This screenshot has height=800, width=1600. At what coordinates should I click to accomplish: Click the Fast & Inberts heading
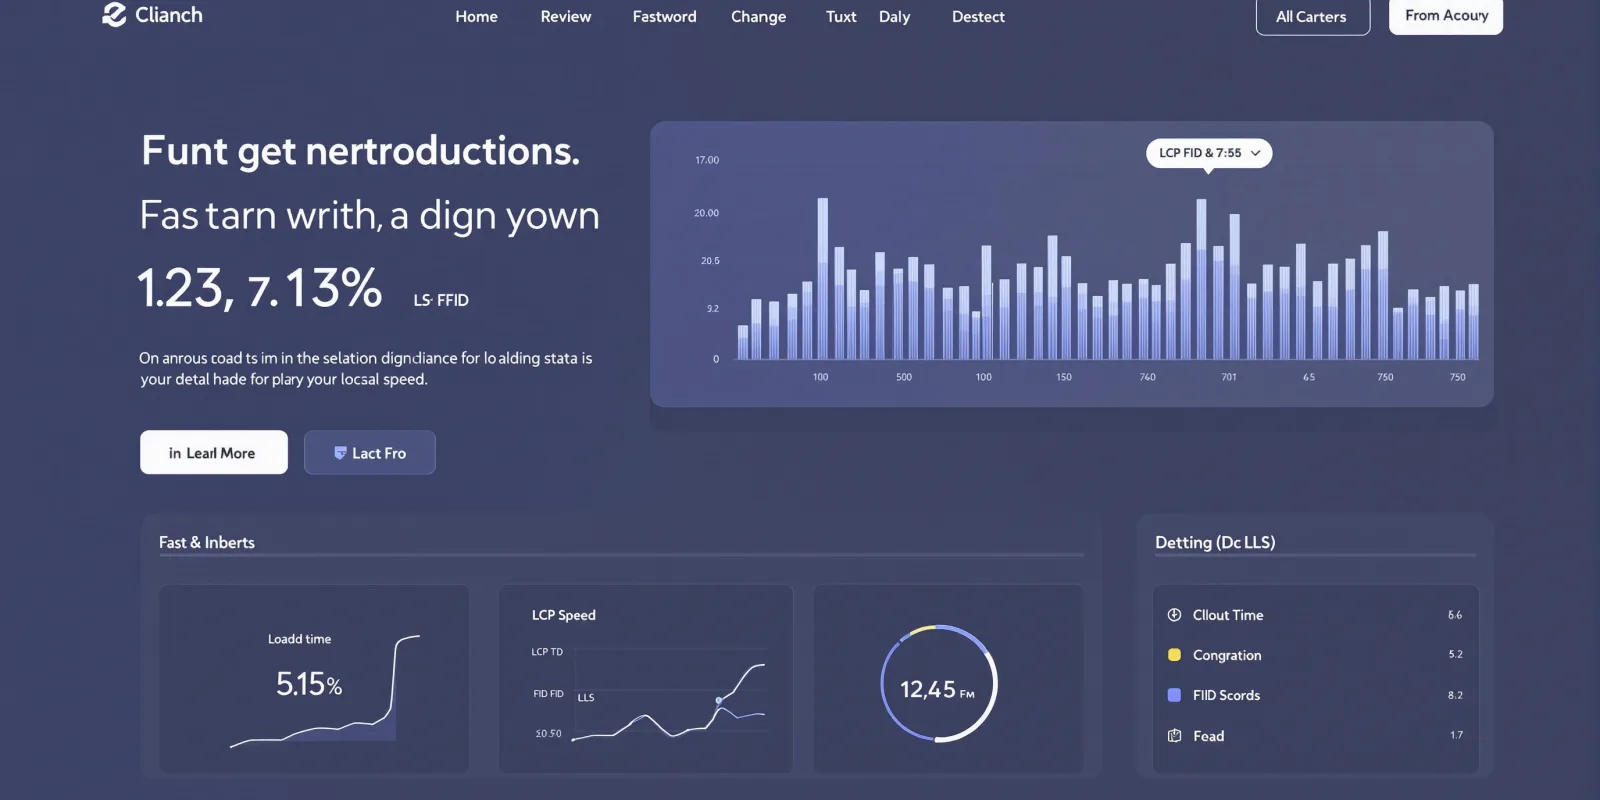(x=207, y=542)
